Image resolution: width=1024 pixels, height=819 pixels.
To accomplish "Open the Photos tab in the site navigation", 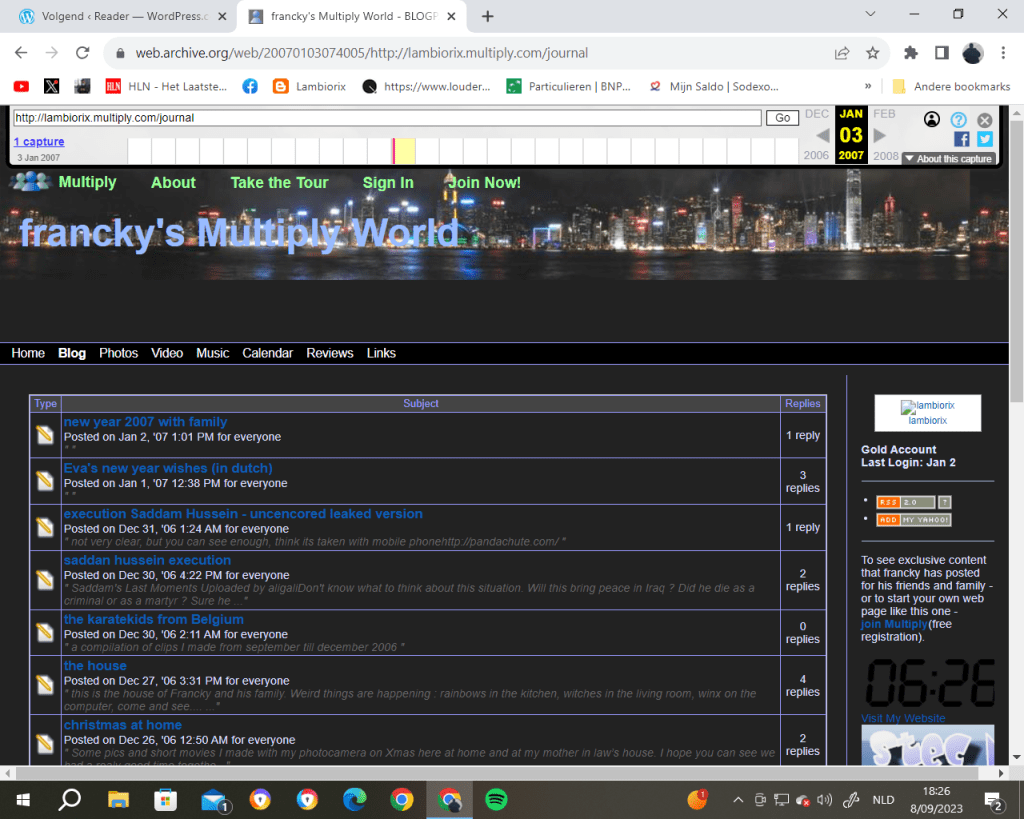I will pyautogui.click(x=118, y=353).
